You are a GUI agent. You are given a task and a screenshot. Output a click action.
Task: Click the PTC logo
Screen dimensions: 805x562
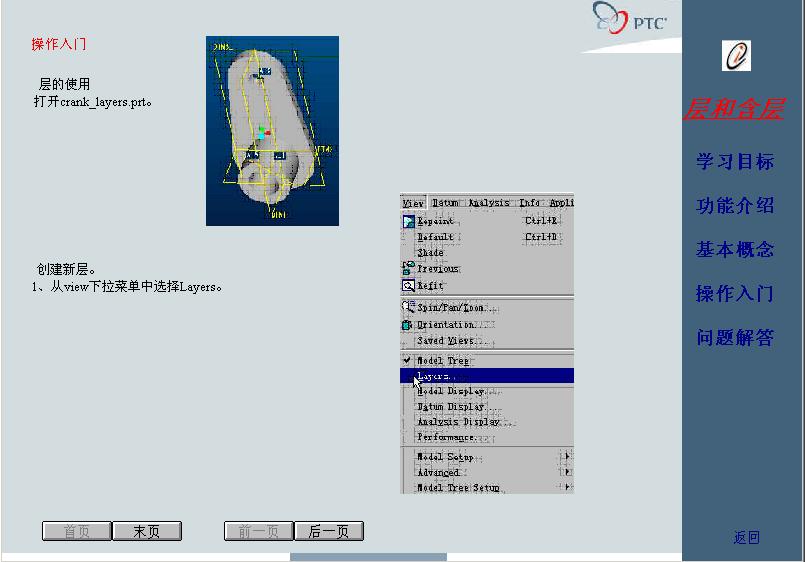[630, 19]
